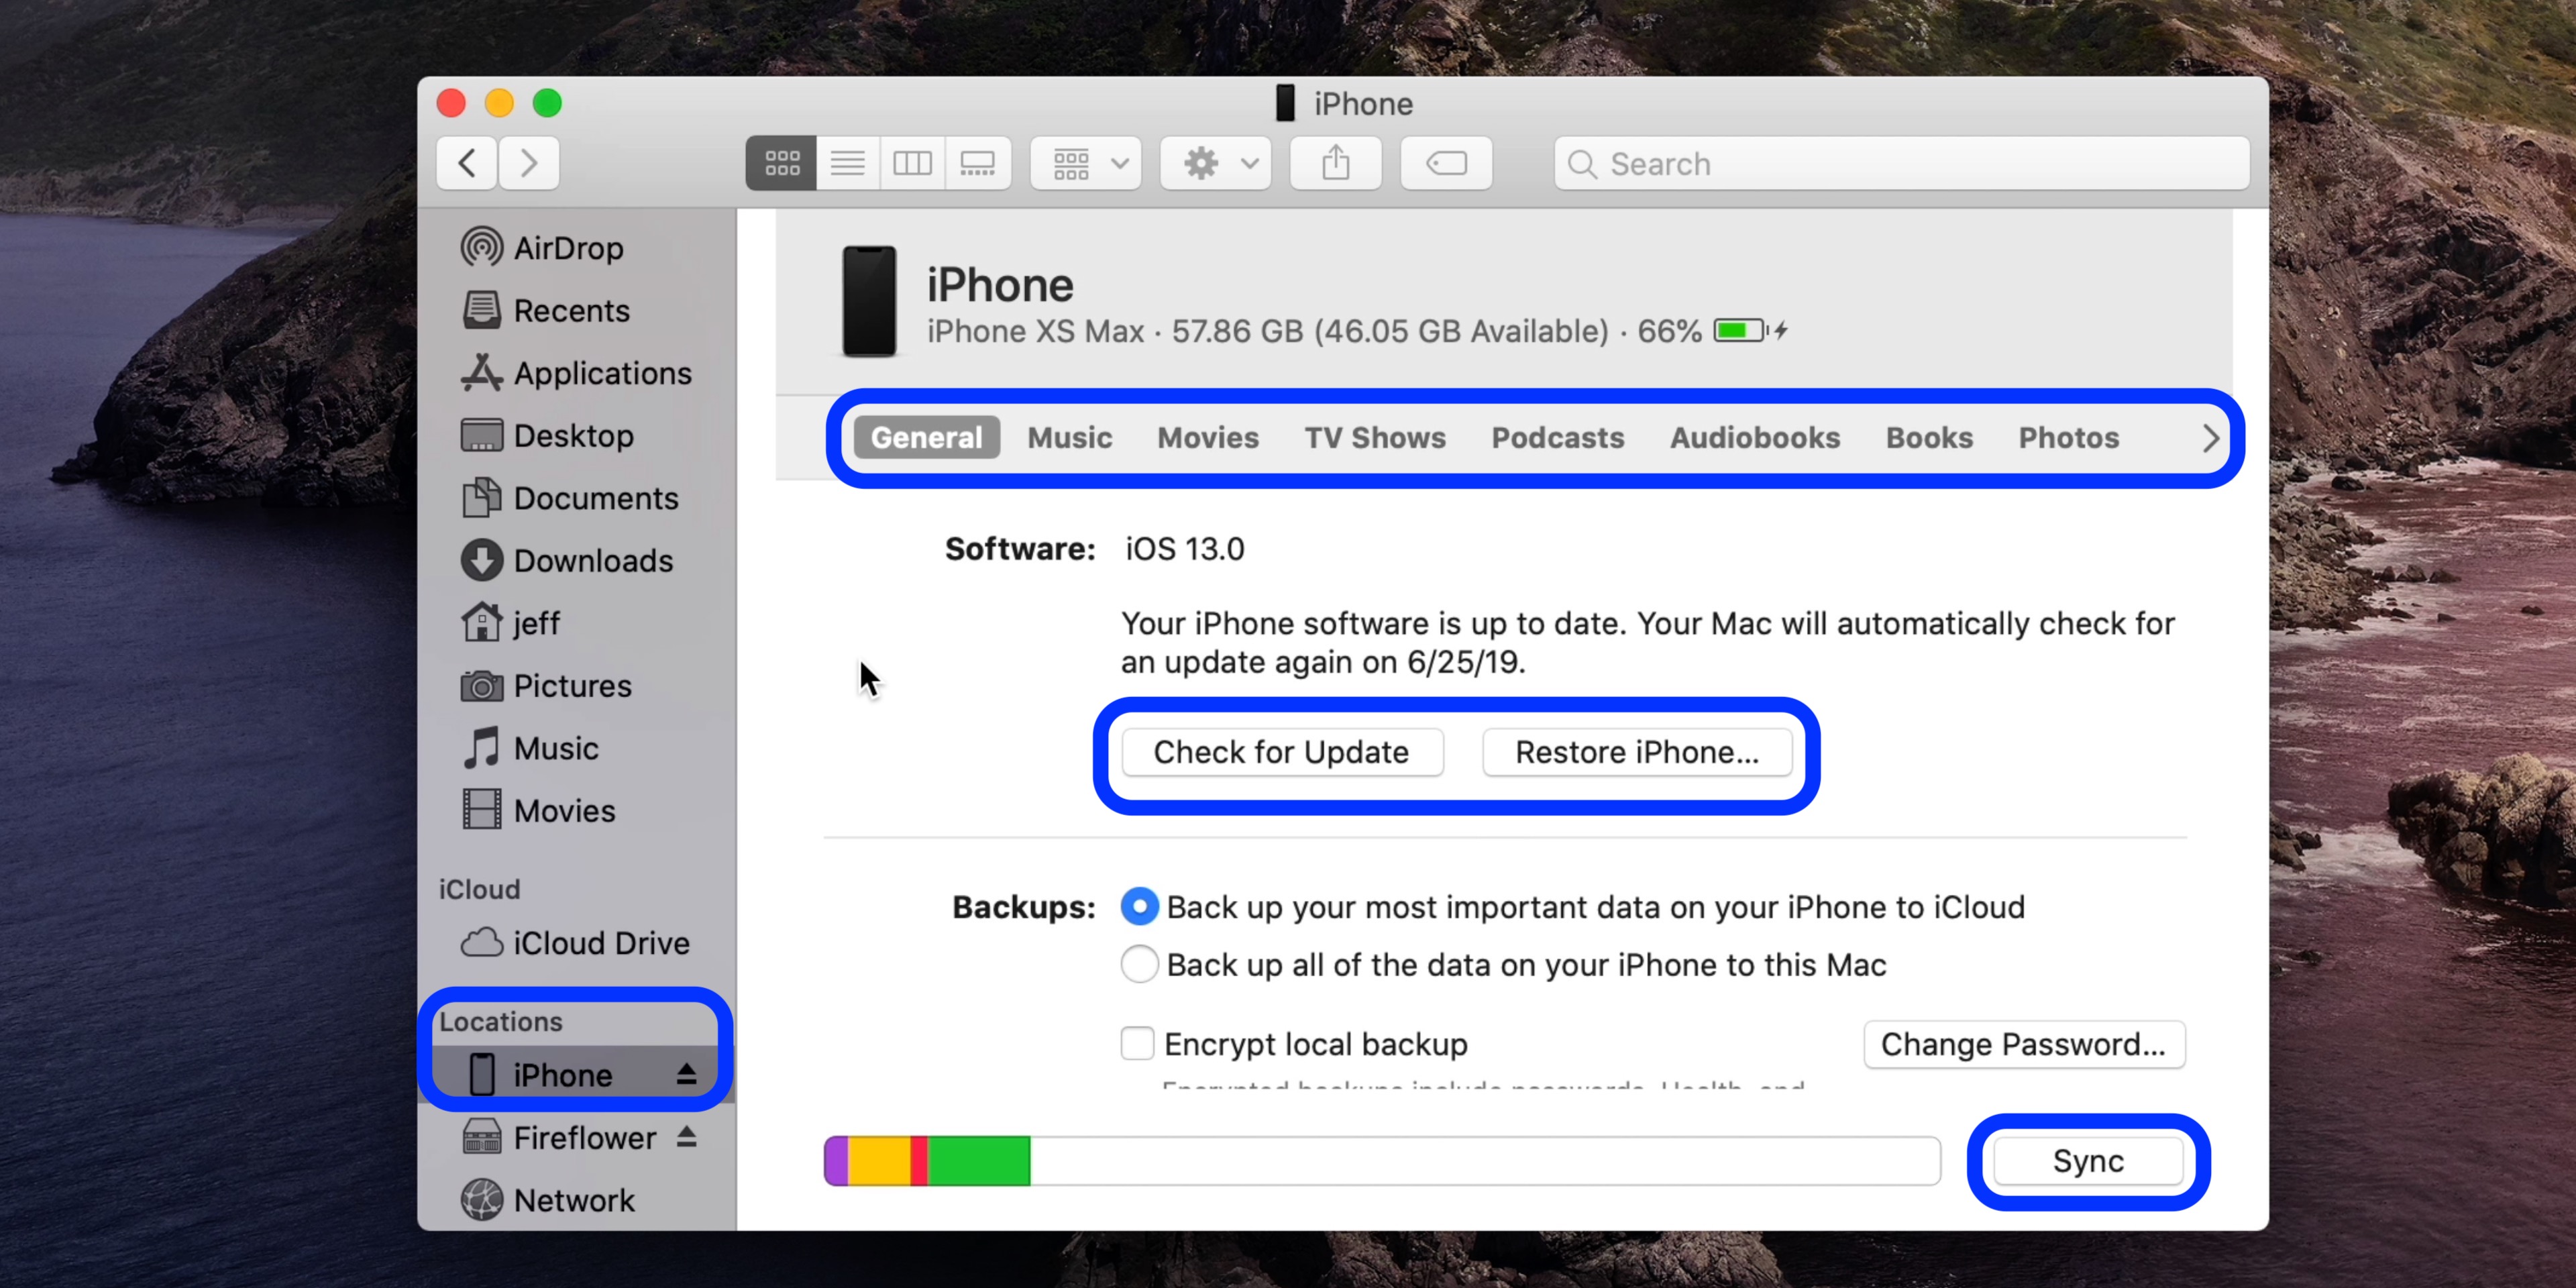Click the forward navigation arrow
The width and height of the screenshot is (2576, 1288).
click(x=529, y=162)
